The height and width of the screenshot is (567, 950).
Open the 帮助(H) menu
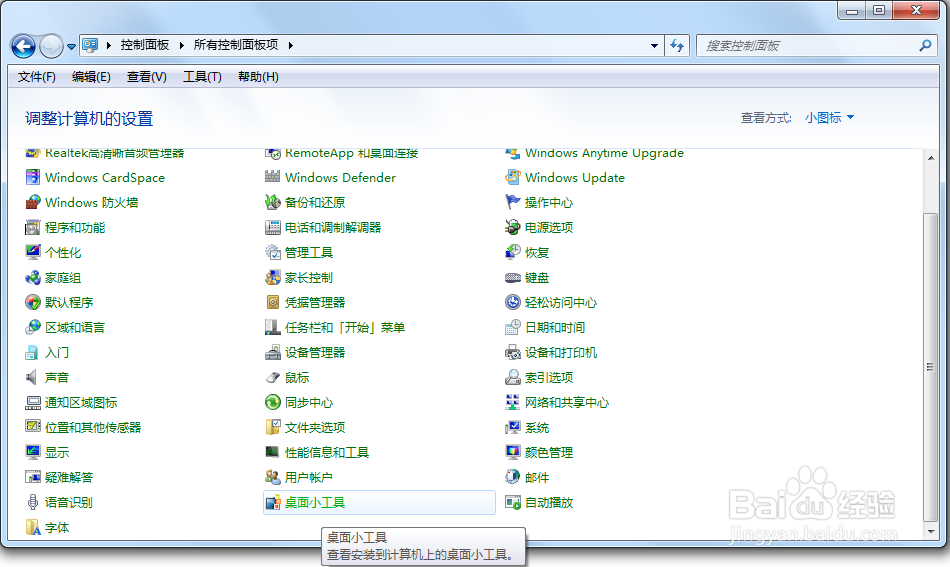pyautogui.click(x=258, y=77)
